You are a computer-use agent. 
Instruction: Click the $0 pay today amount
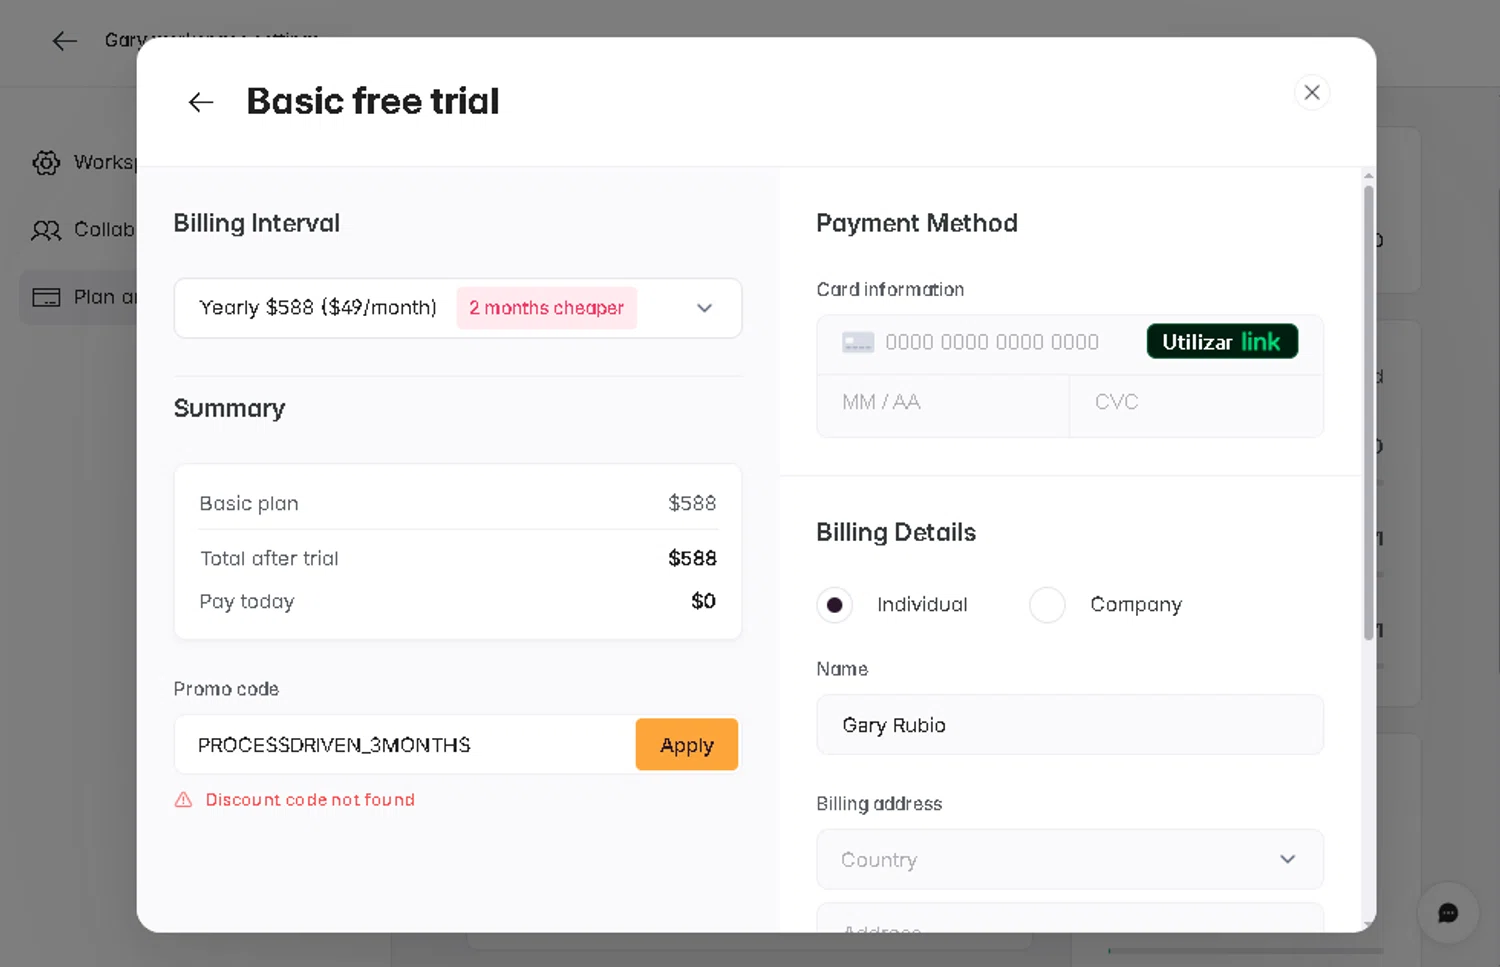[x=703, y=601]
